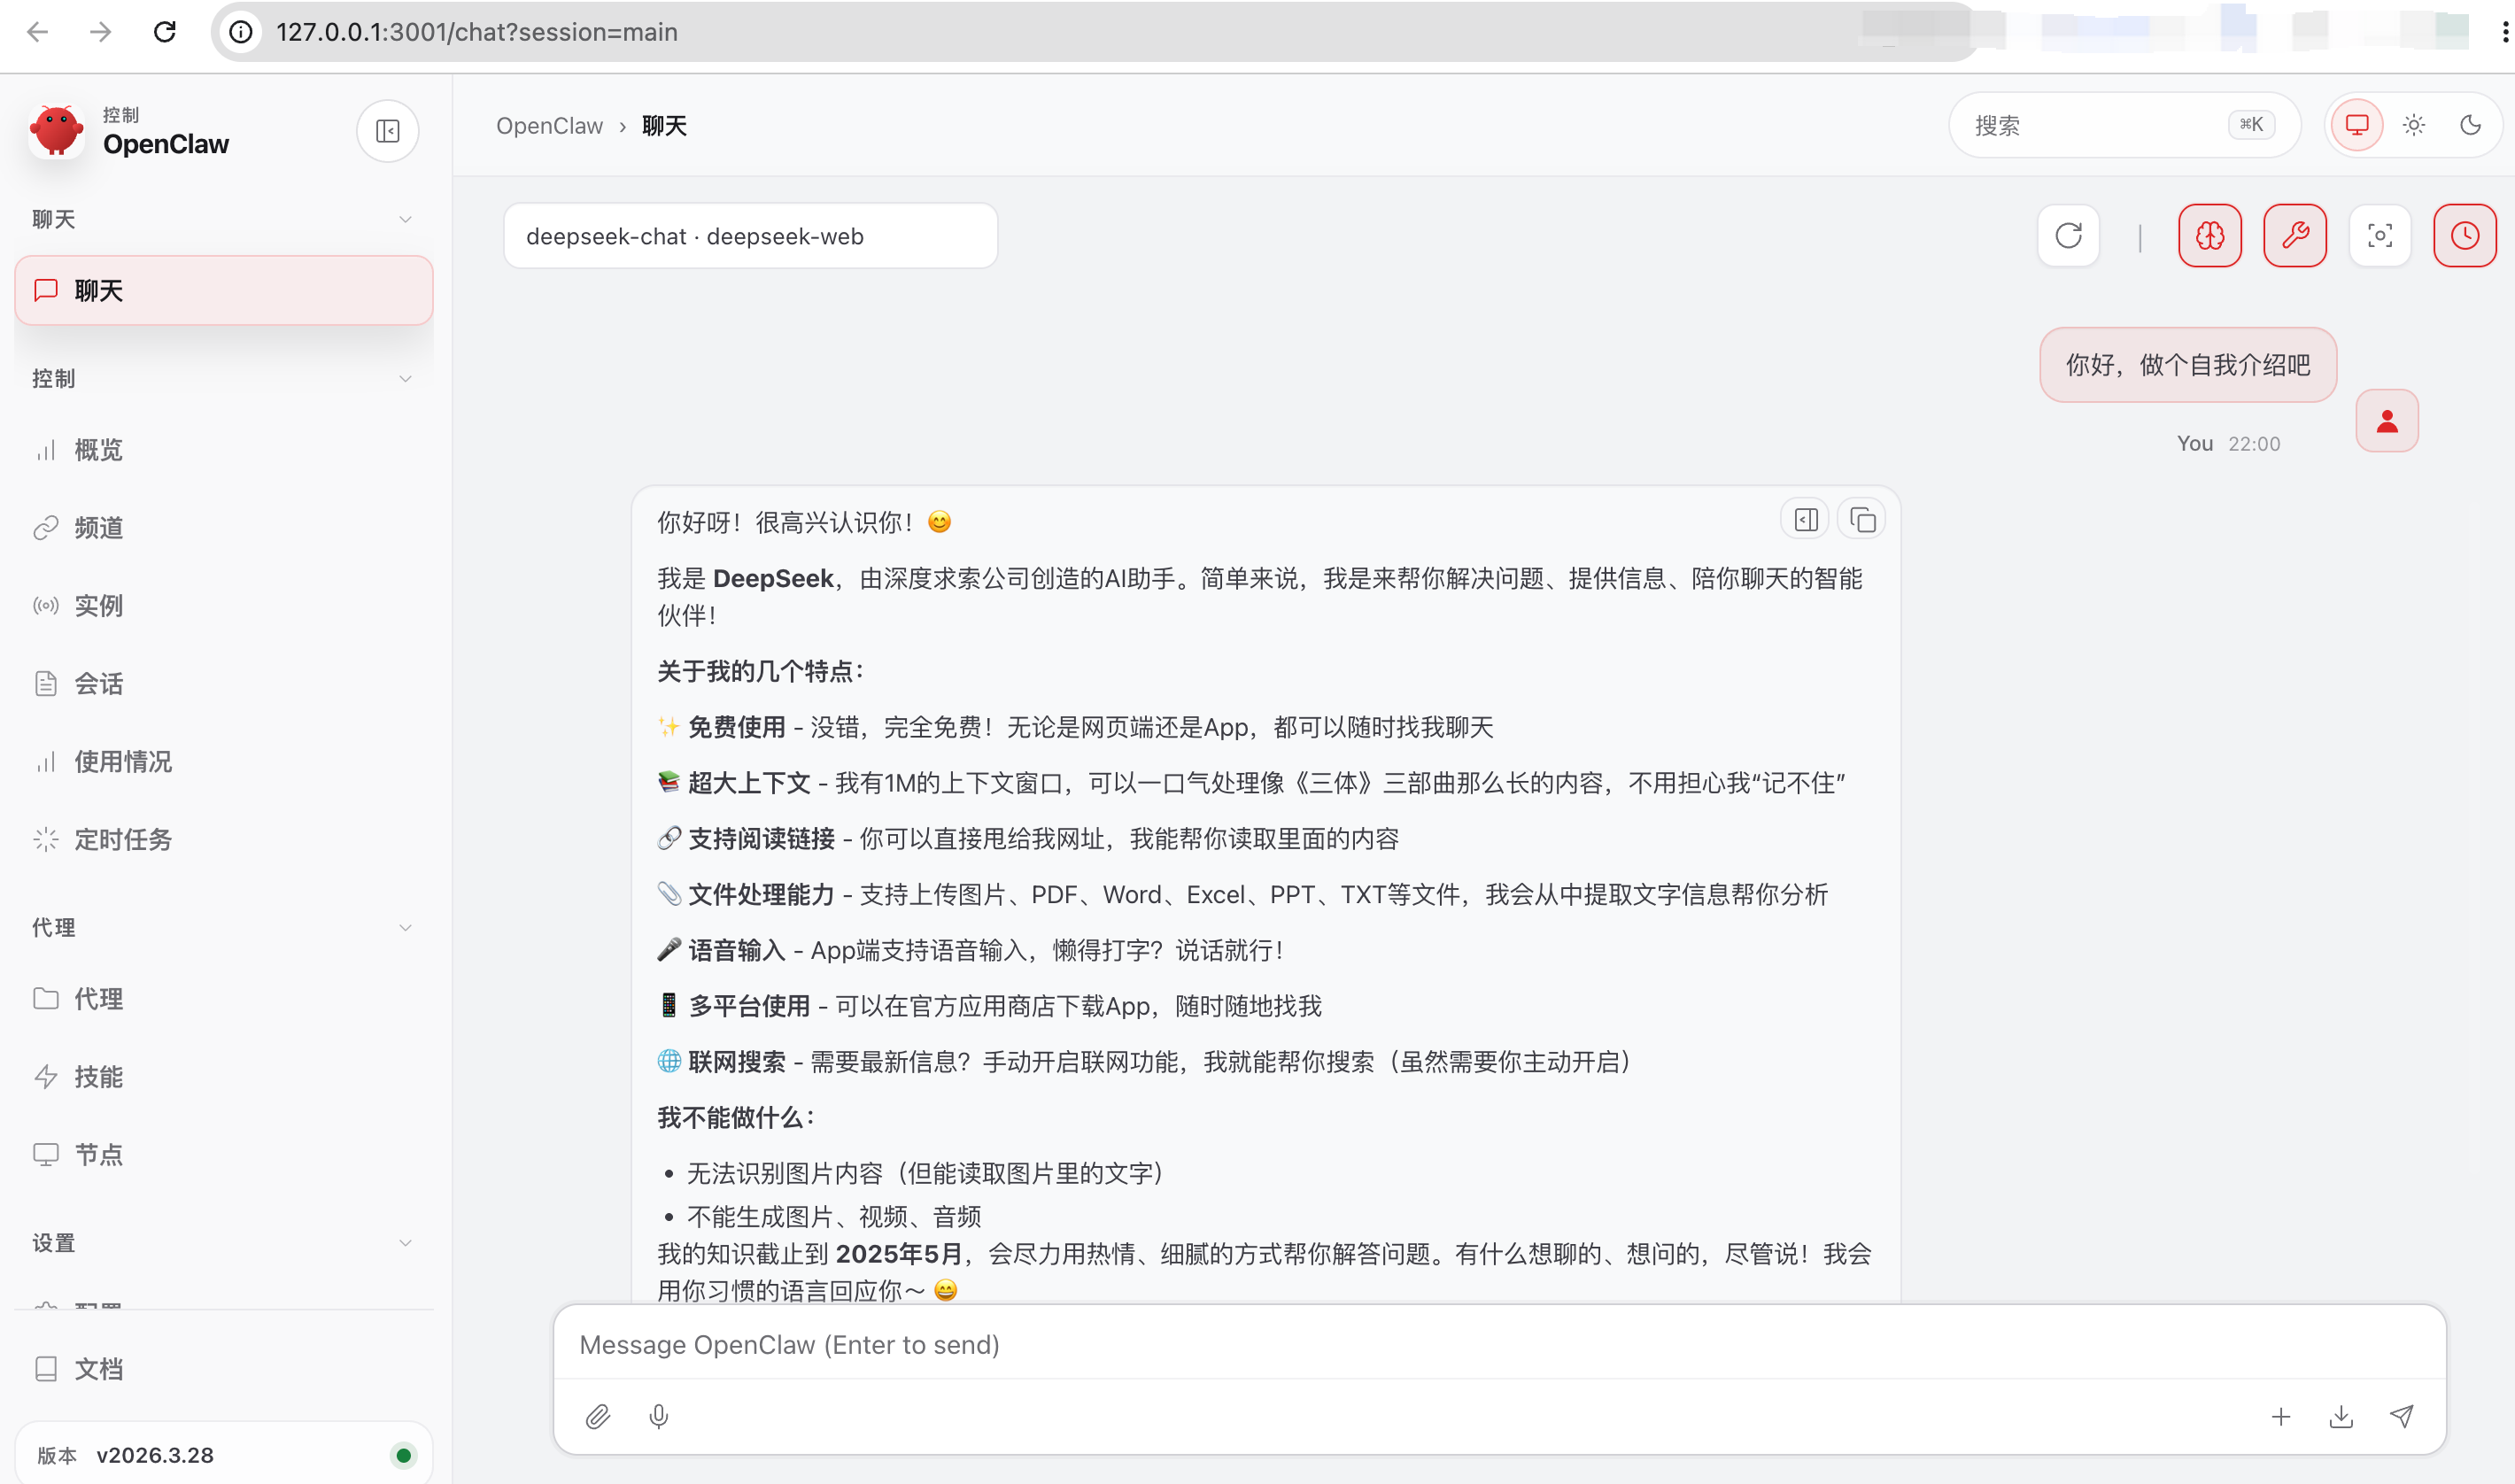Select system theme monitor icon
Screen dimensions: 2515x1484
click(x=2357, y=125)
